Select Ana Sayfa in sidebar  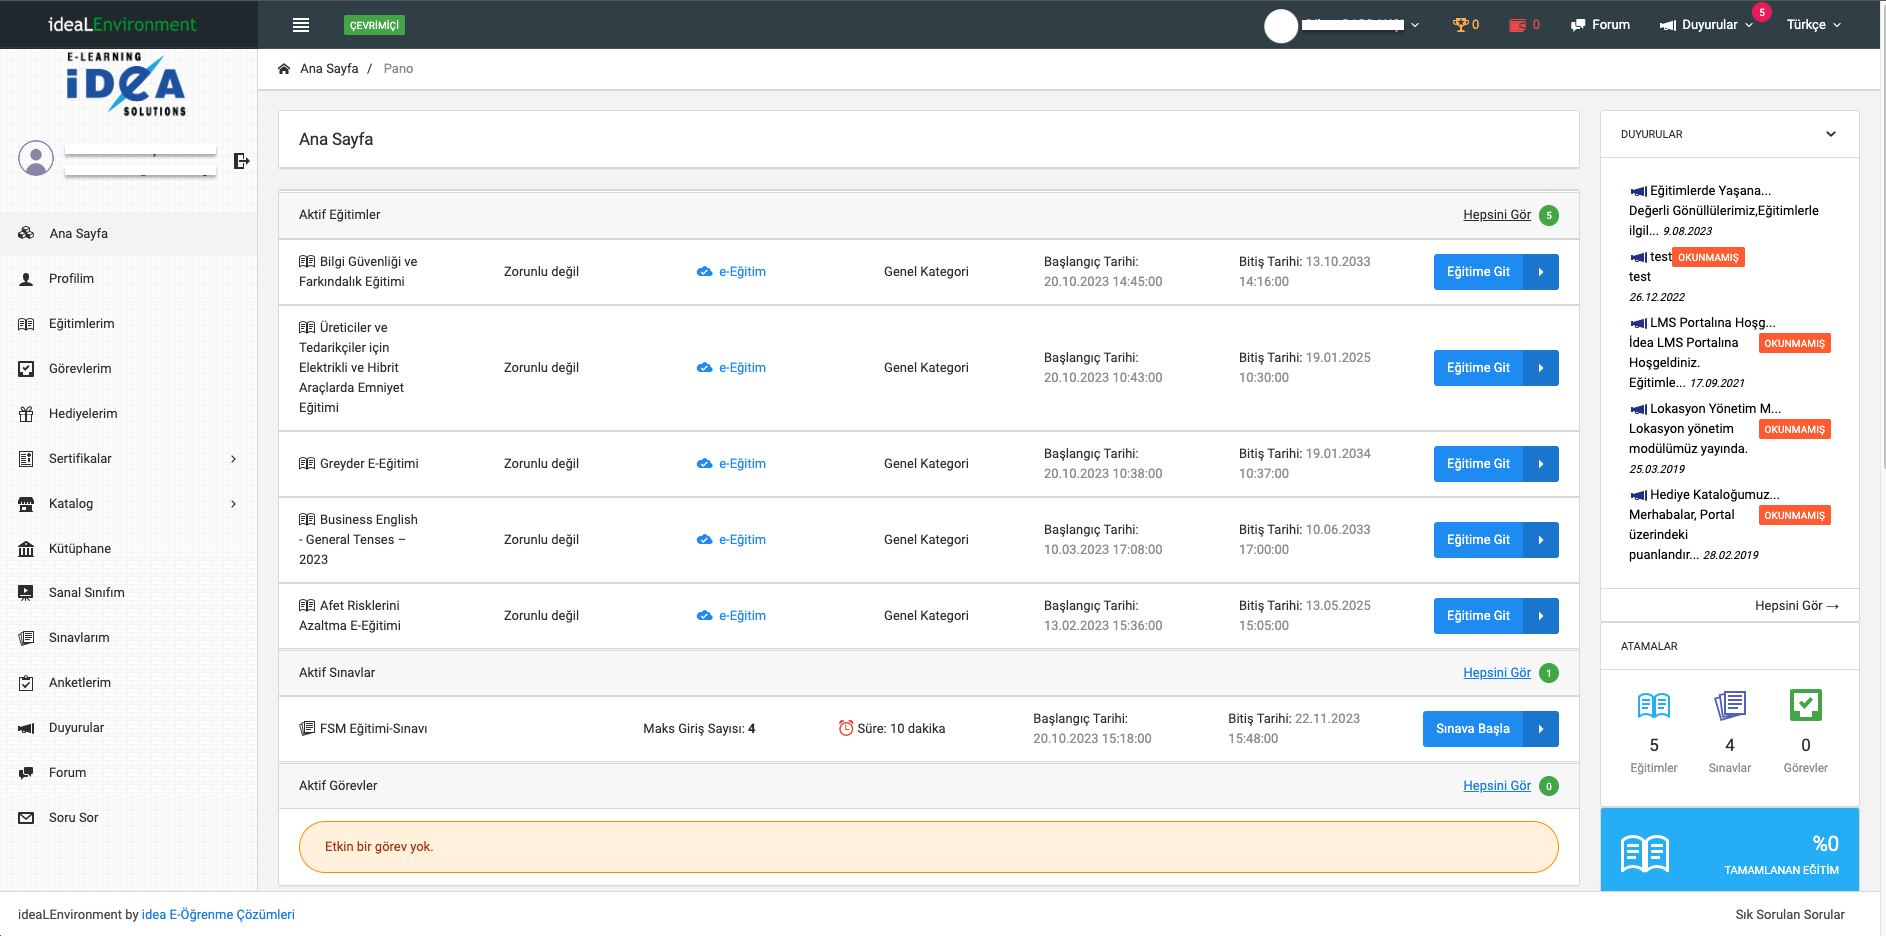(x=128, y=233)
